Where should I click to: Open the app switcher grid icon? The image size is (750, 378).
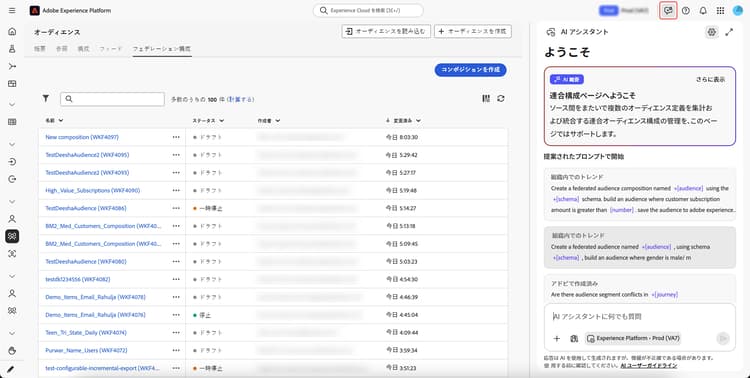click(x=720, y=11)
